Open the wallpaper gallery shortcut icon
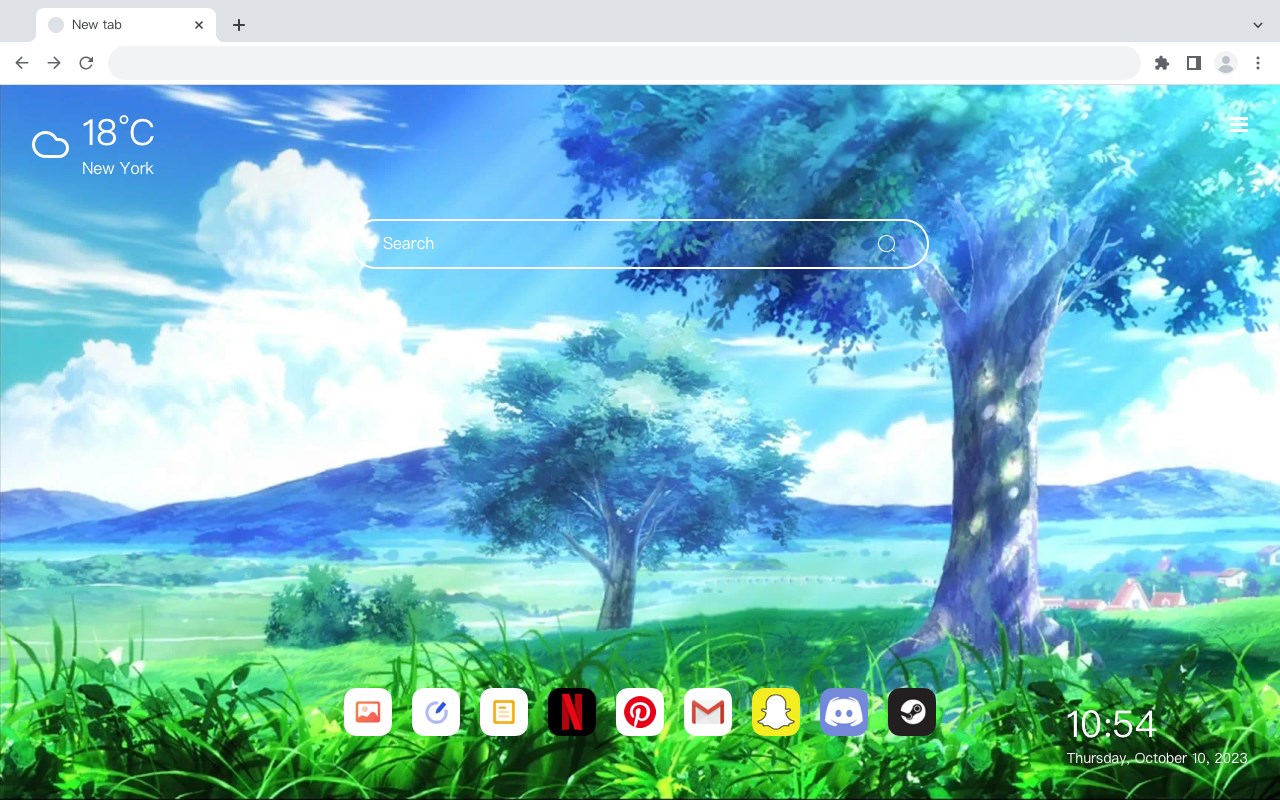The height and width of the screenshot is (800, 1280). coord(368,712)
